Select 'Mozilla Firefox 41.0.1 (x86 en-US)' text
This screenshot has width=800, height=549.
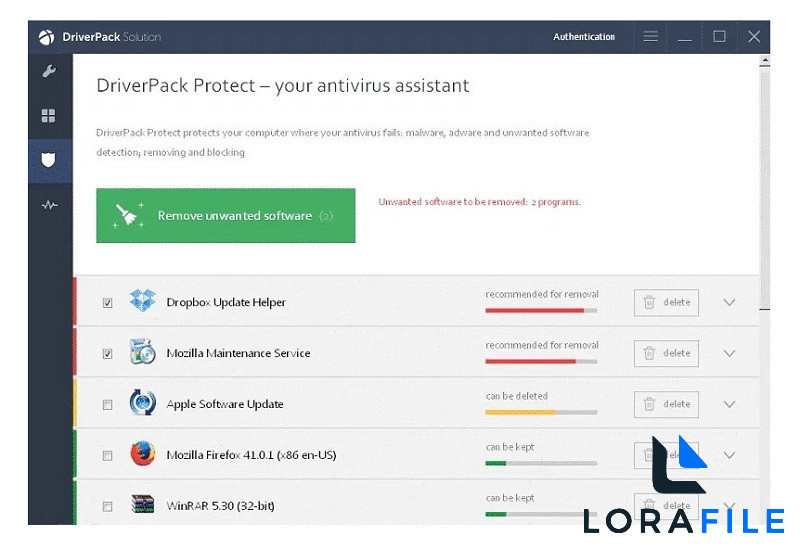pos(252,455)
